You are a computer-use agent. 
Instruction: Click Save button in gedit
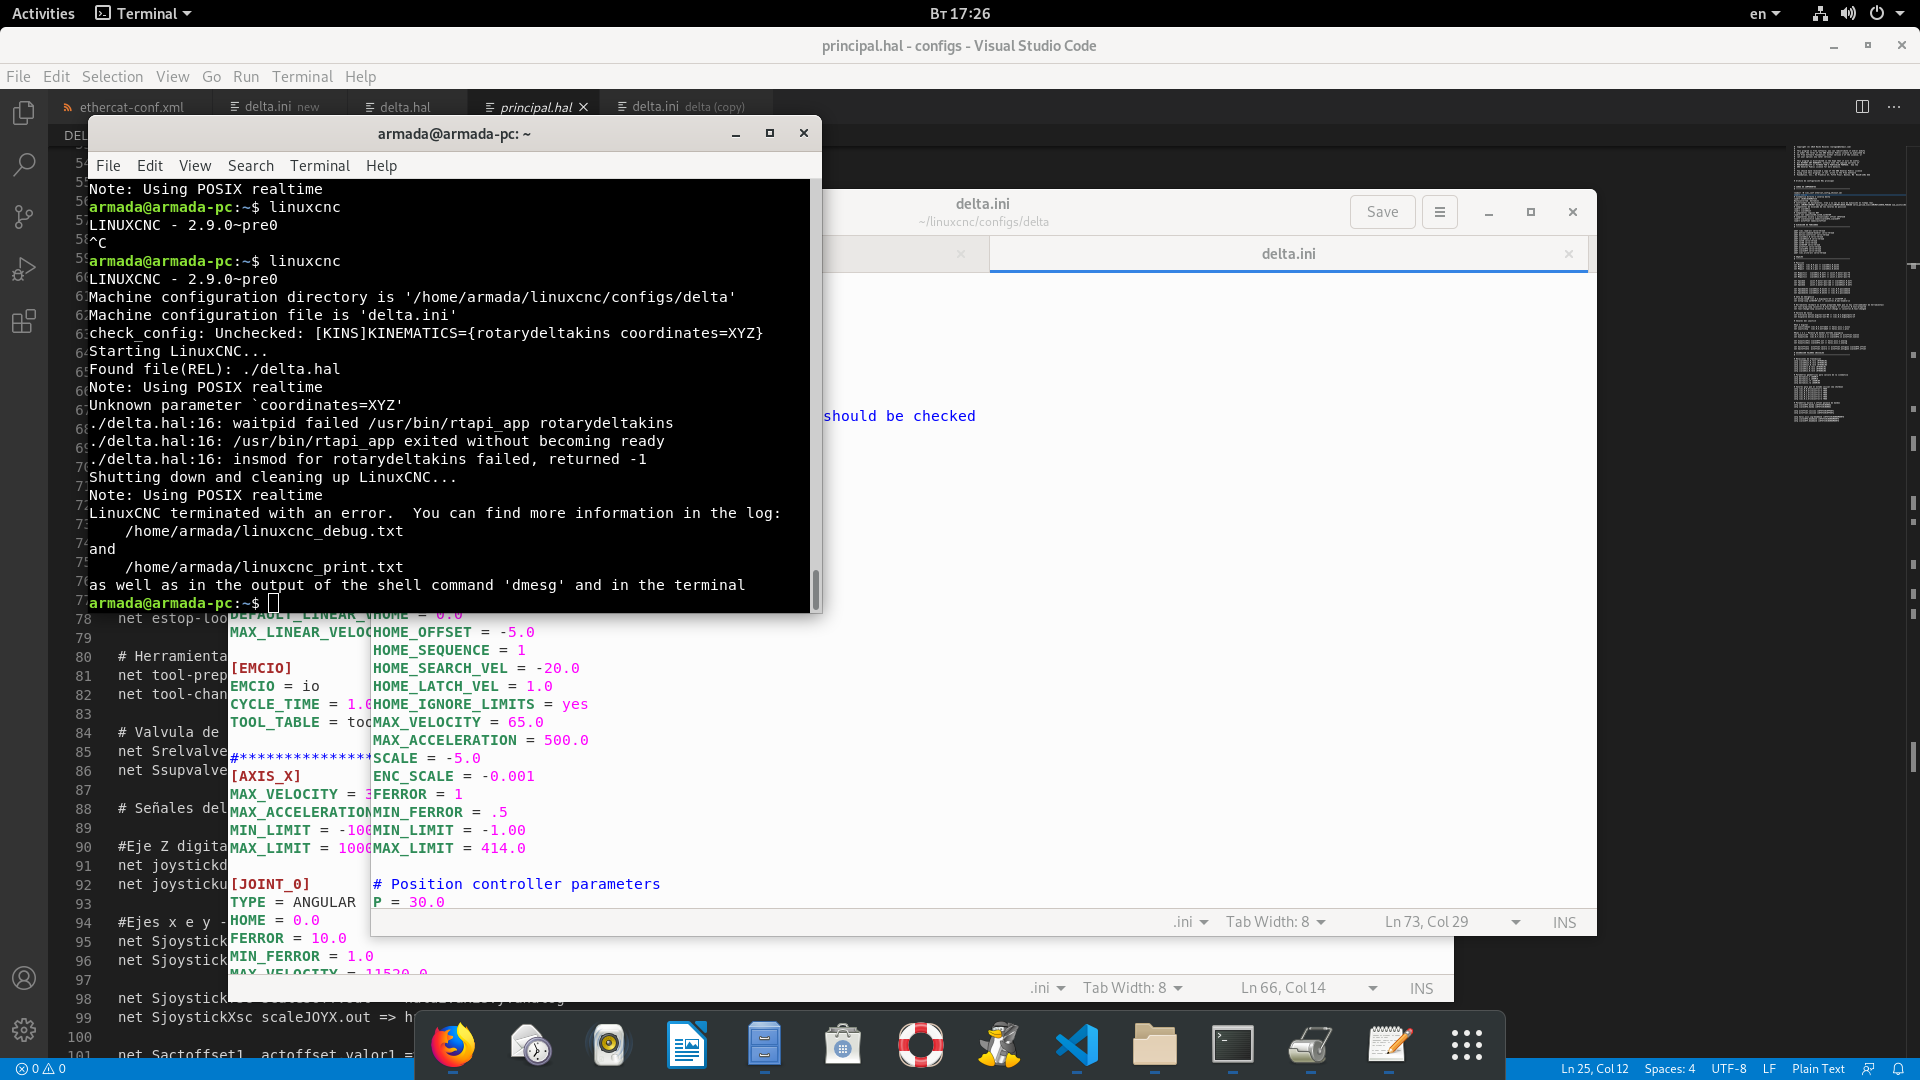[x=1383, y=212]
